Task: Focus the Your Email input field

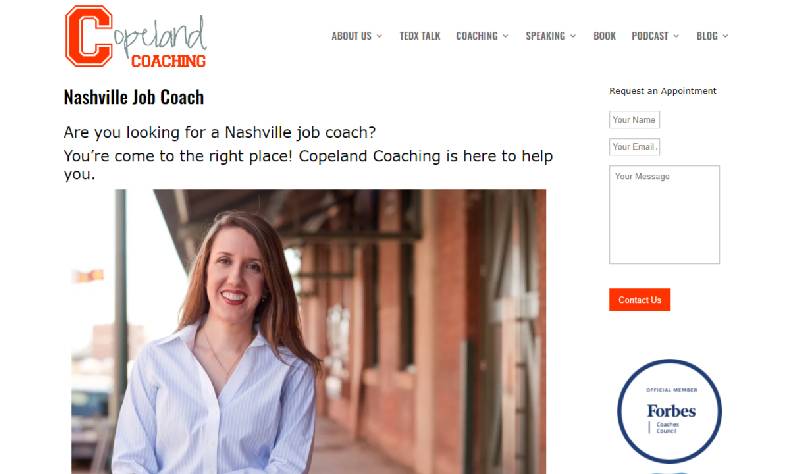Action: point(634,147)
